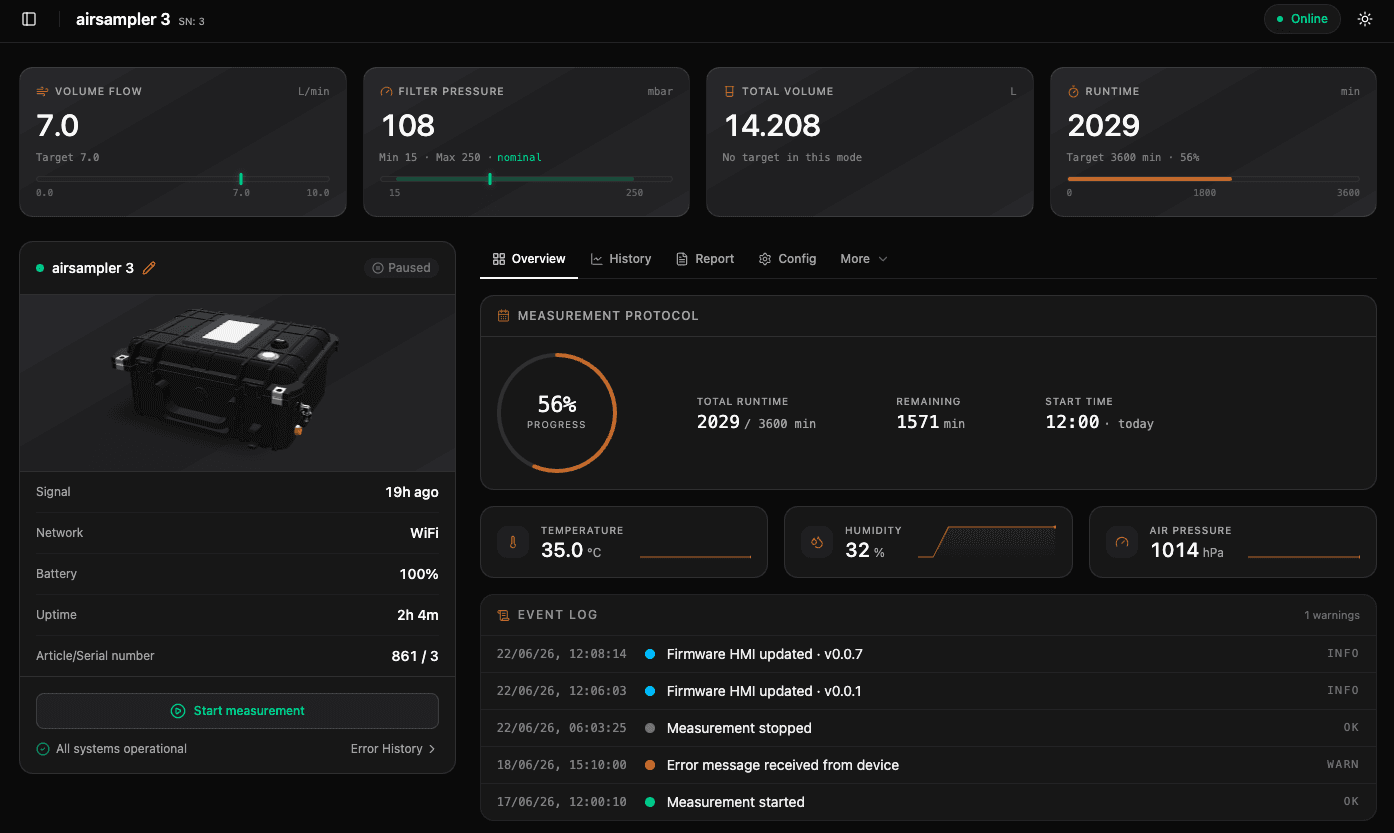Open the Report tab
The image size is (1394, 833).
coord(705,259)
